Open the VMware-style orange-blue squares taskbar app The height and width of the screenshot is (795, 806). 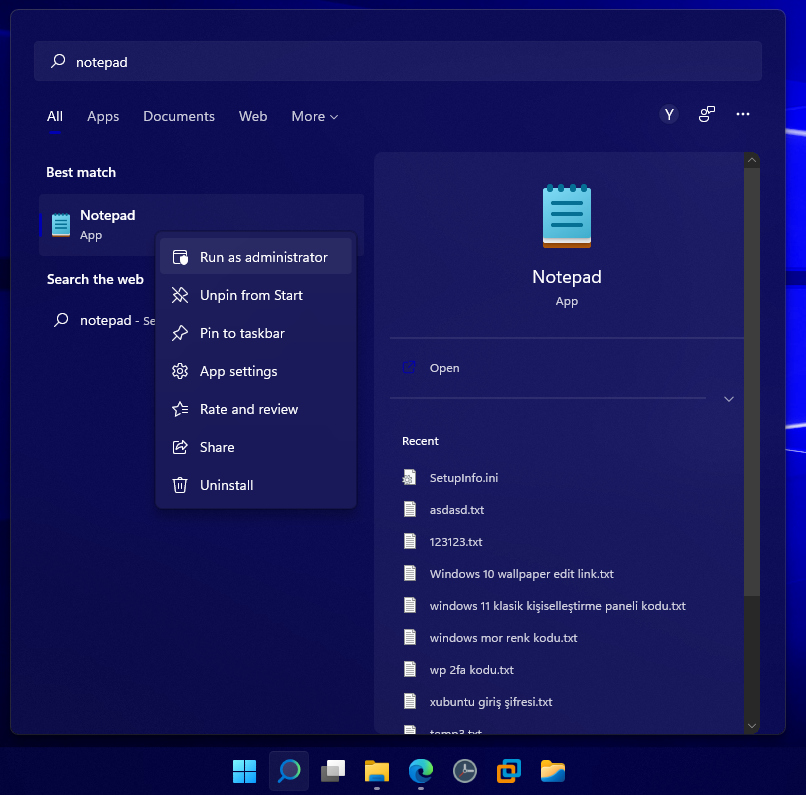click(509, 771)
